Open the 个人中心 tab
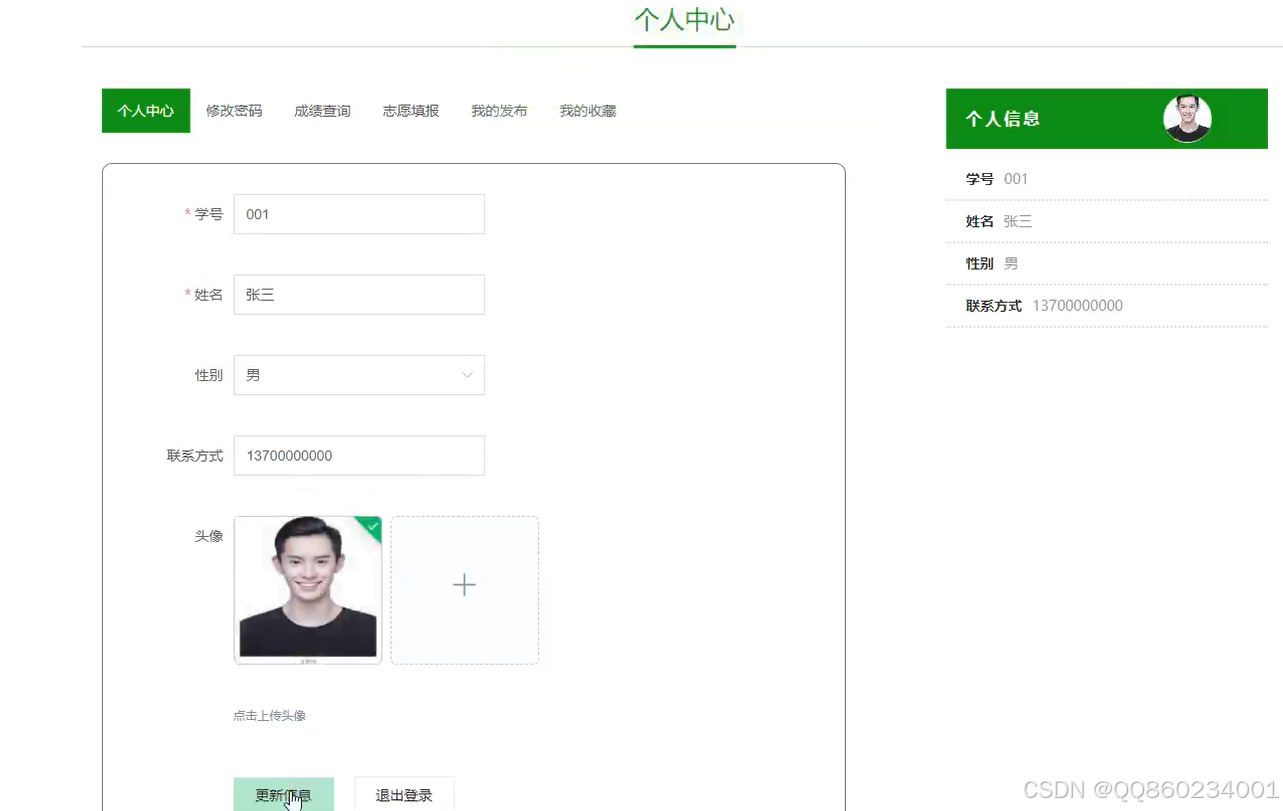 [x=146, y=111]
